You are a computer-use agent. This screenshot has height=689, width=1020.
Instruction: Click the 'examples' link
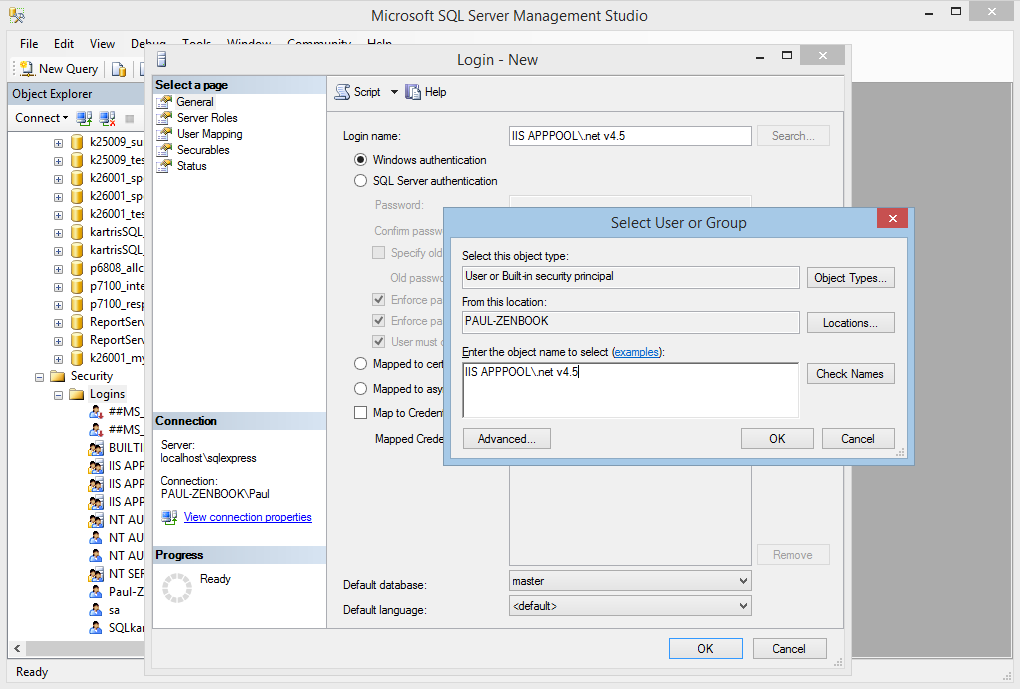pyautogui.click(x=636, y=353)
